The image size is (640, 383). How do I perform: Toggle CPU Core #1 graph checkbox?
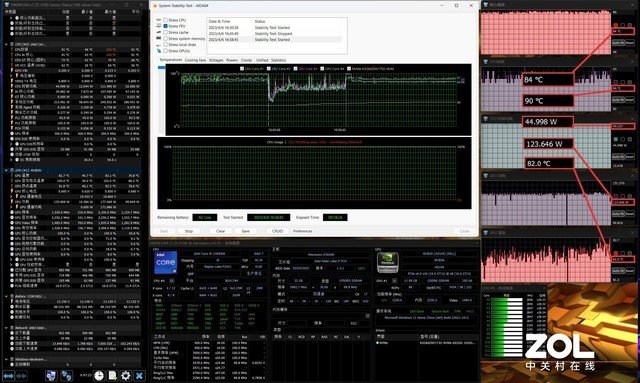tap(242, 69)
